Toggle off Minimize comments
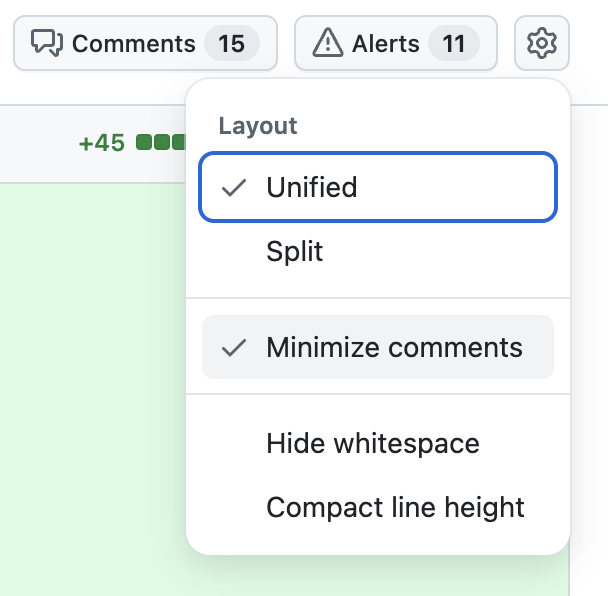The height and width of the screenshot is (596, 608). (x=378, y=347)
